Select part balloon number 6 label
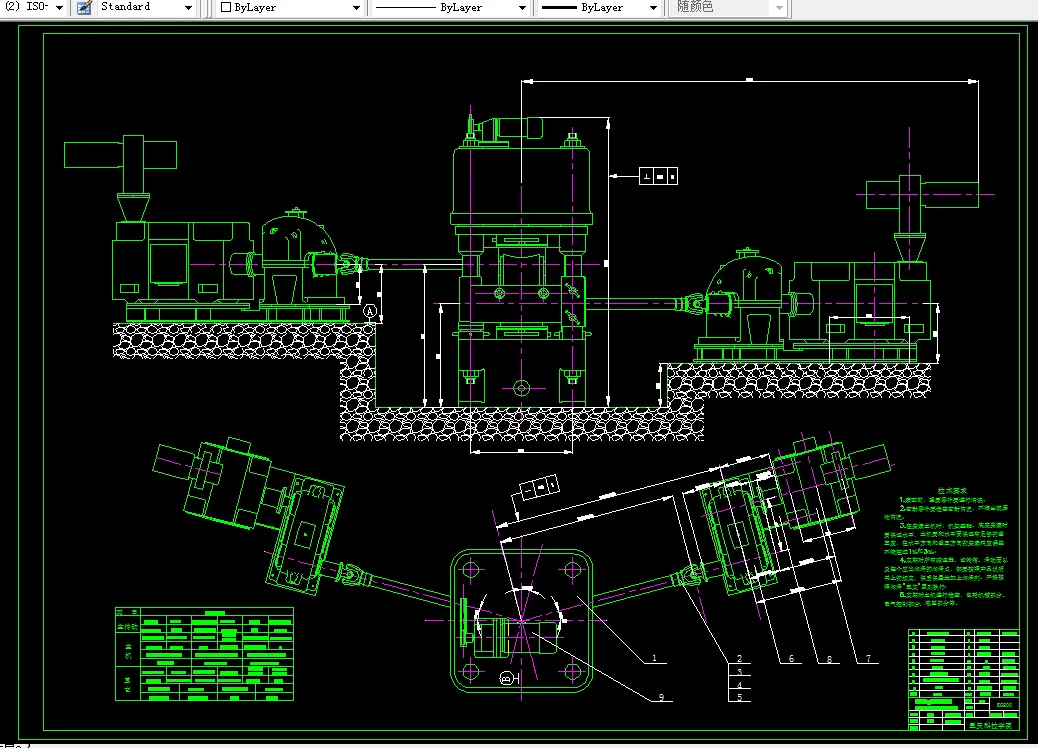The width and height of the screenshot is (1038, 748). pos(790,659)
